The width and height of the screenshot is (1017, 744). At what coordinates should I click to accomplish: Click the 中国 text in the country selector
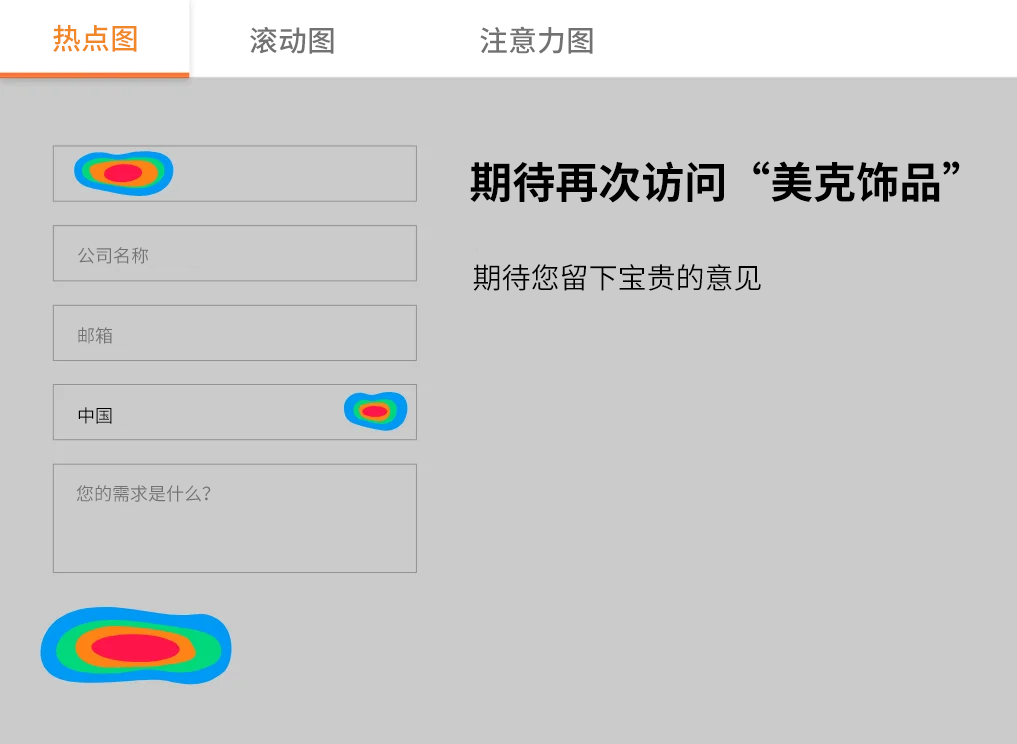pos(95,416)
